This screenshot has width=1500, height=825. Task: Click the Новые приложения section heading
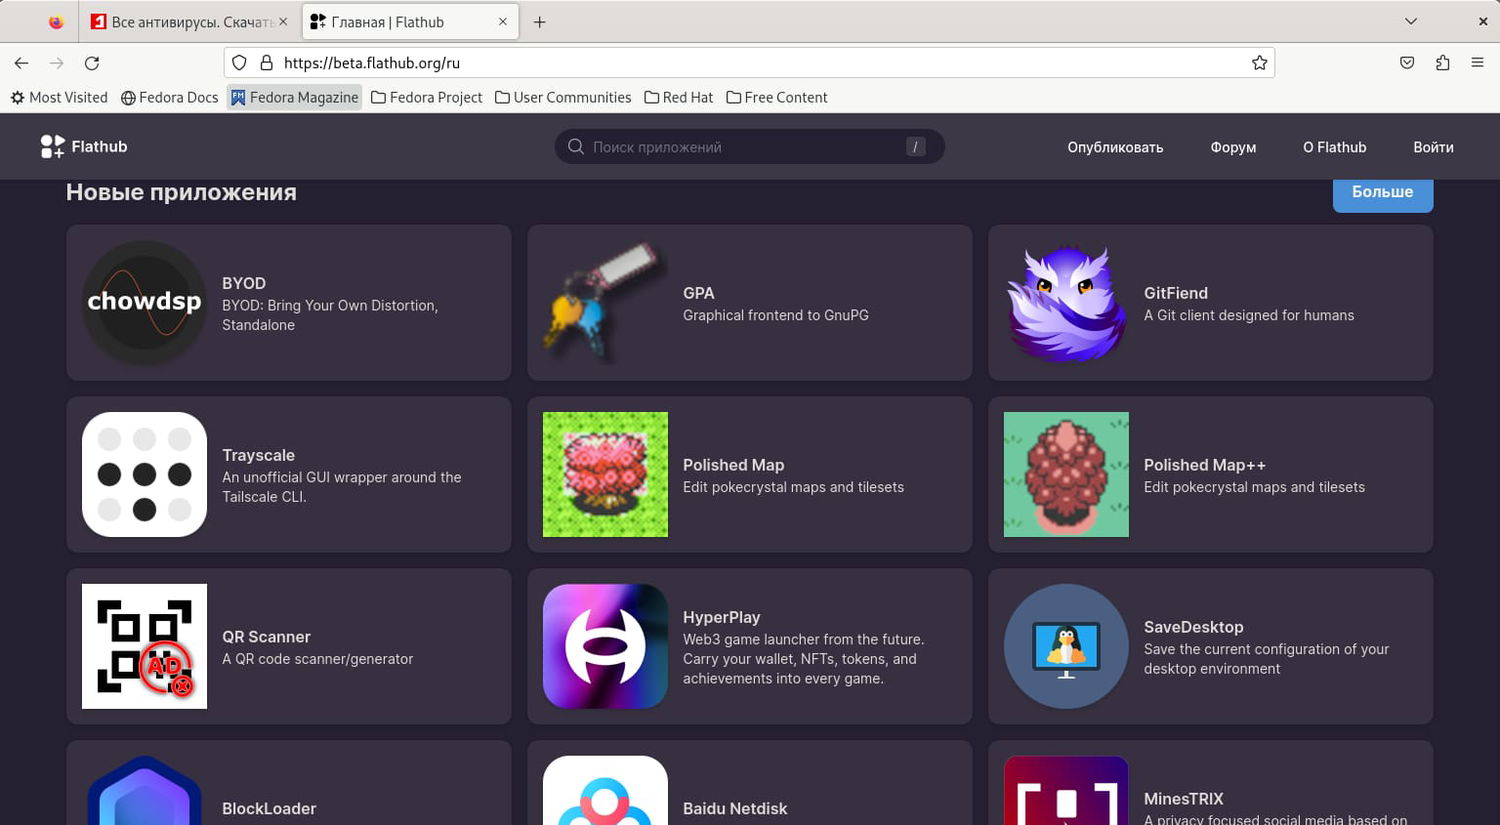181,192
